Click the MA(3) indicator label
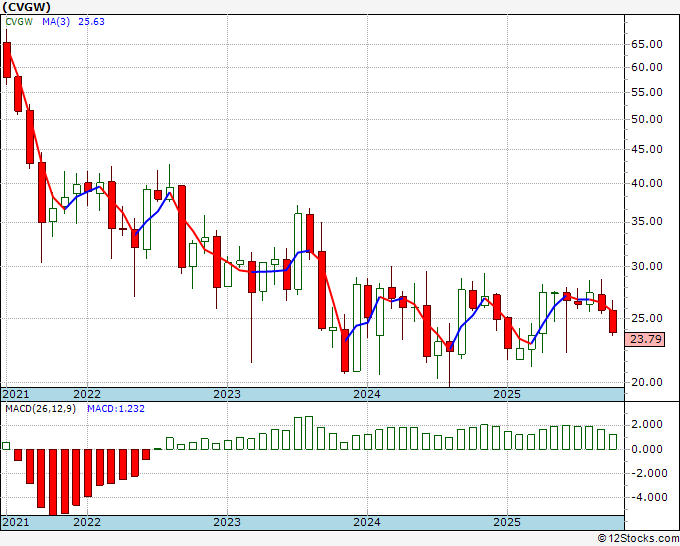Image resolution: width=680 pixels, height=546 pixels. [56, 22]
